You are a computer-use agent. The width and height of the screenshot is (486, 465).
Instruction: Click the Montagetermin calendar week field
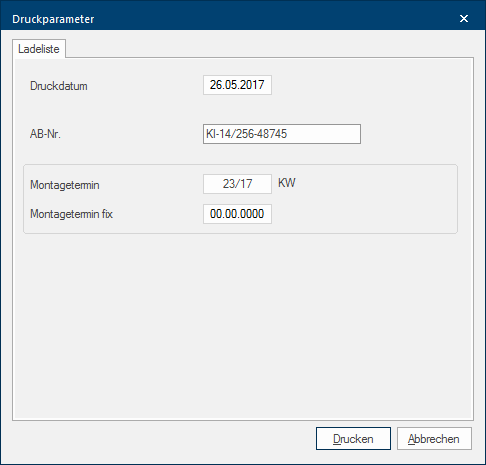point(237,184)
